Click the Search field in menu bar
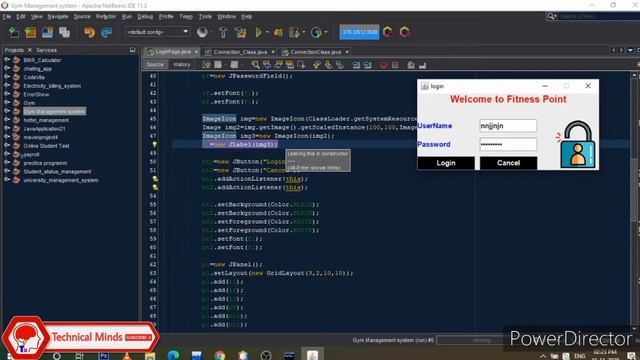Viewport: 640px width, 360px height. click(x=594, y=16)
